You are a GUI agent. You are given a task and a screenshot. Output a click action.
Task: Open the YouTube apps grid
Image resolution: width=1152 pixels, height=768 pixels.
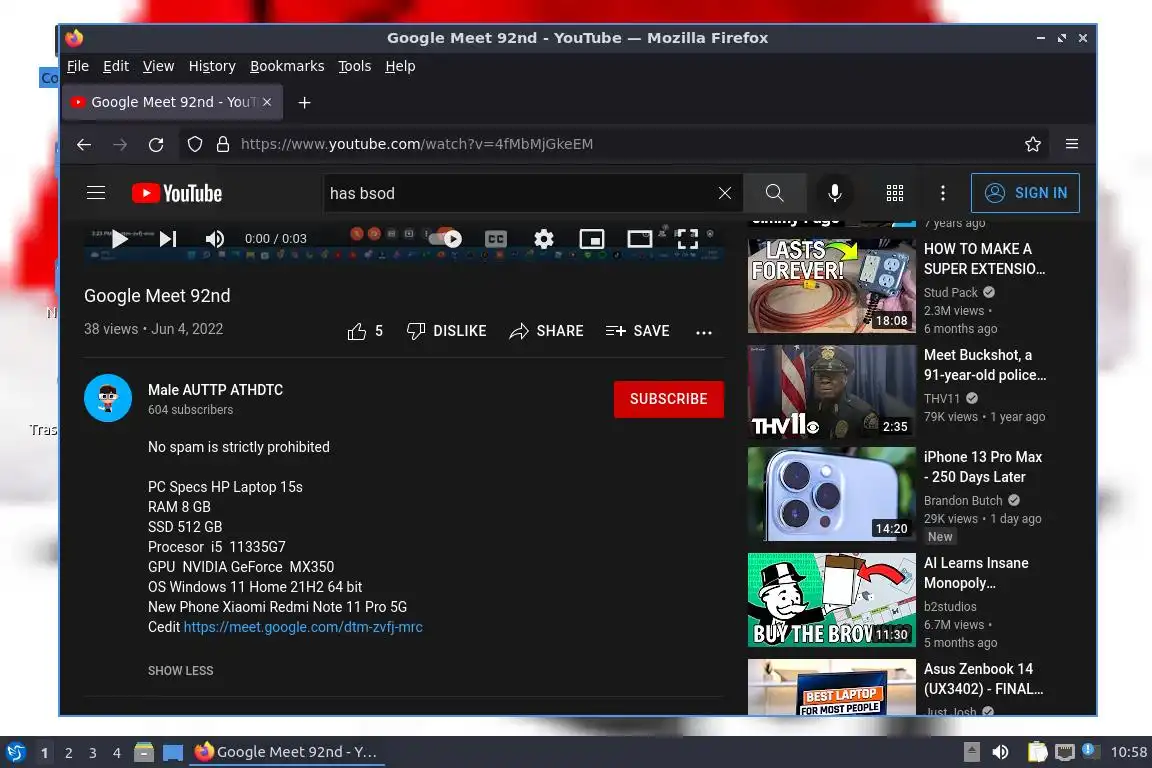(x=895, y=193)
